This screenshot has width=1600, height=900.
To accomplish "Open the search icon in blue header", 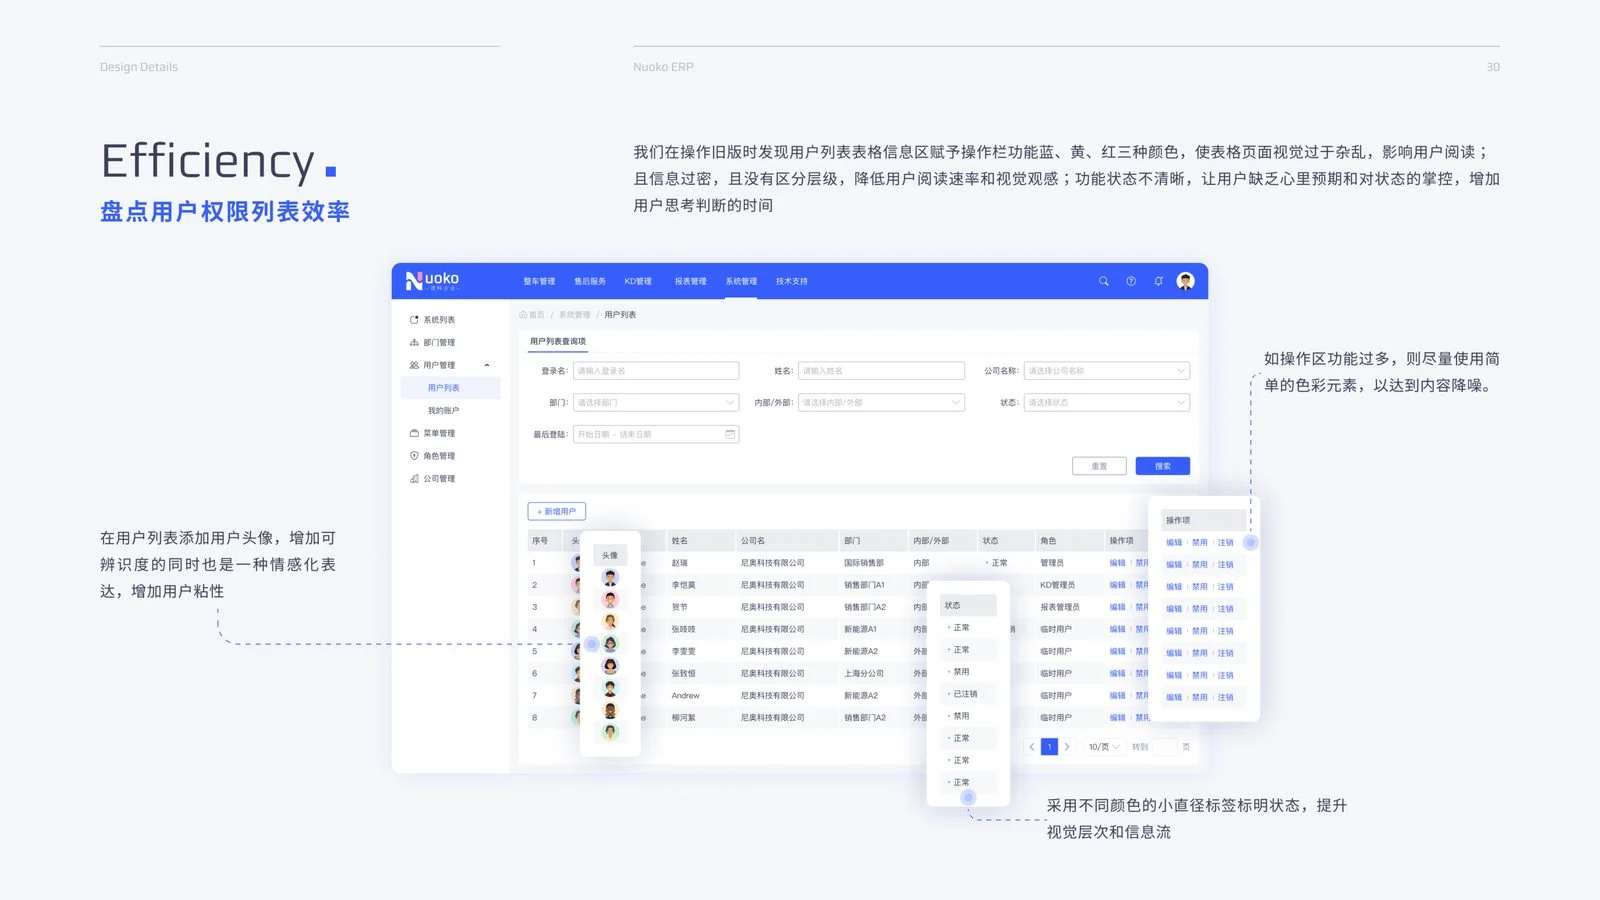I will pos(1104,281).
